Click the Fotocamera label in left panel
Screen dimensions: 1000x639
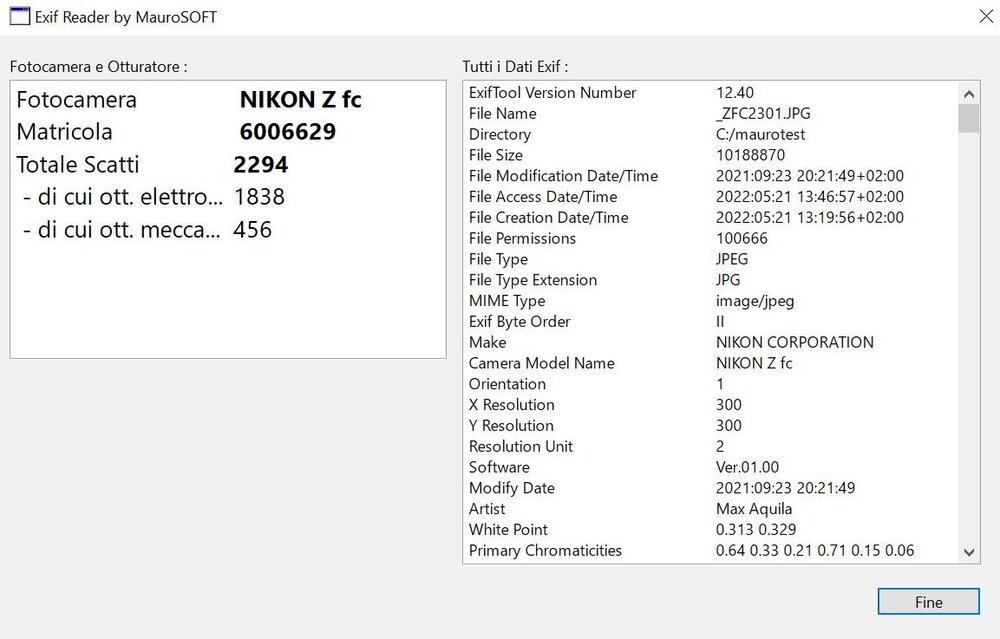(77, 99)
